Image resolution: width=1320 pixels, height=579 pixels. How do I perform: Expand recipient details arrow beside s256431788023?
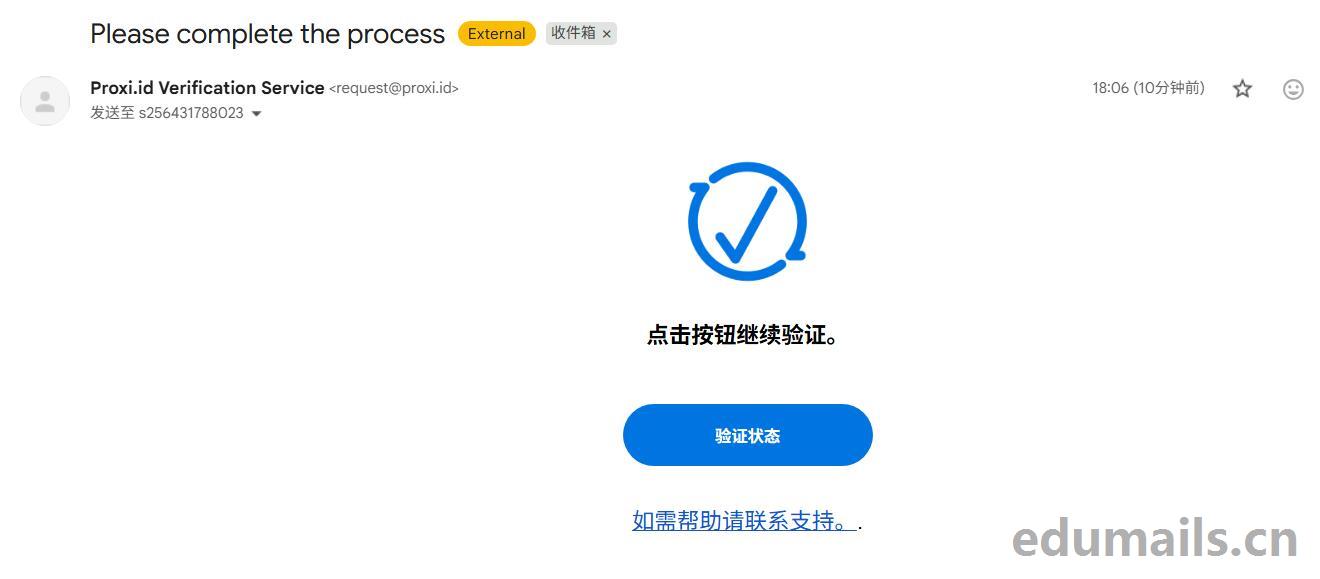(x=256, y=114)
